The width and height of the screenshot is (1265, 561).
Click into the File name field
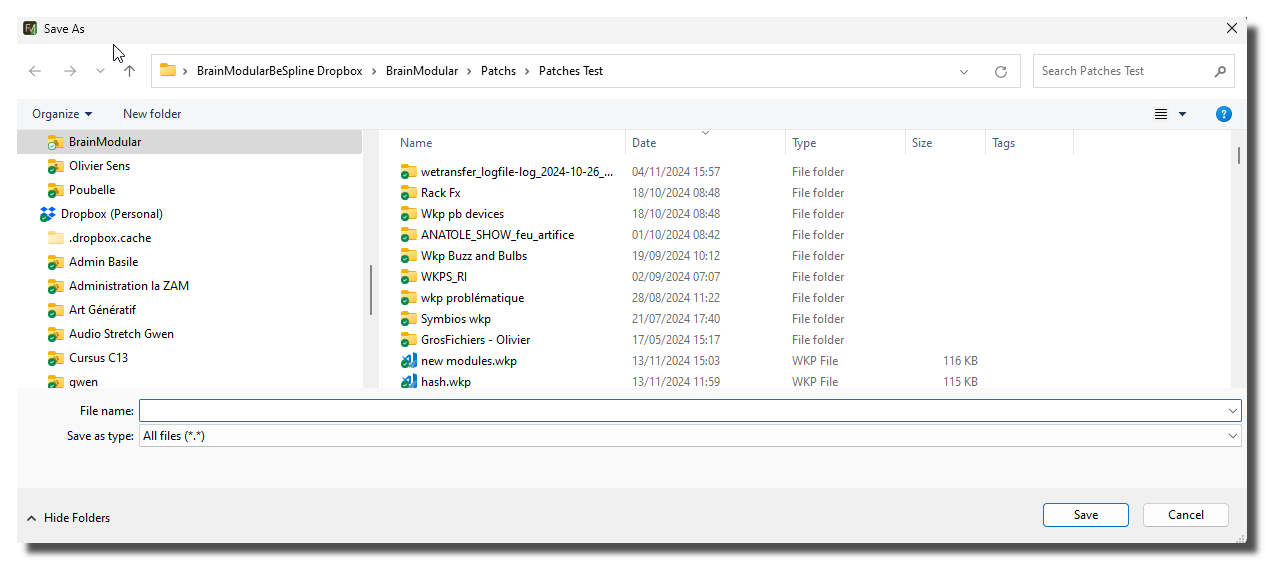682,411
